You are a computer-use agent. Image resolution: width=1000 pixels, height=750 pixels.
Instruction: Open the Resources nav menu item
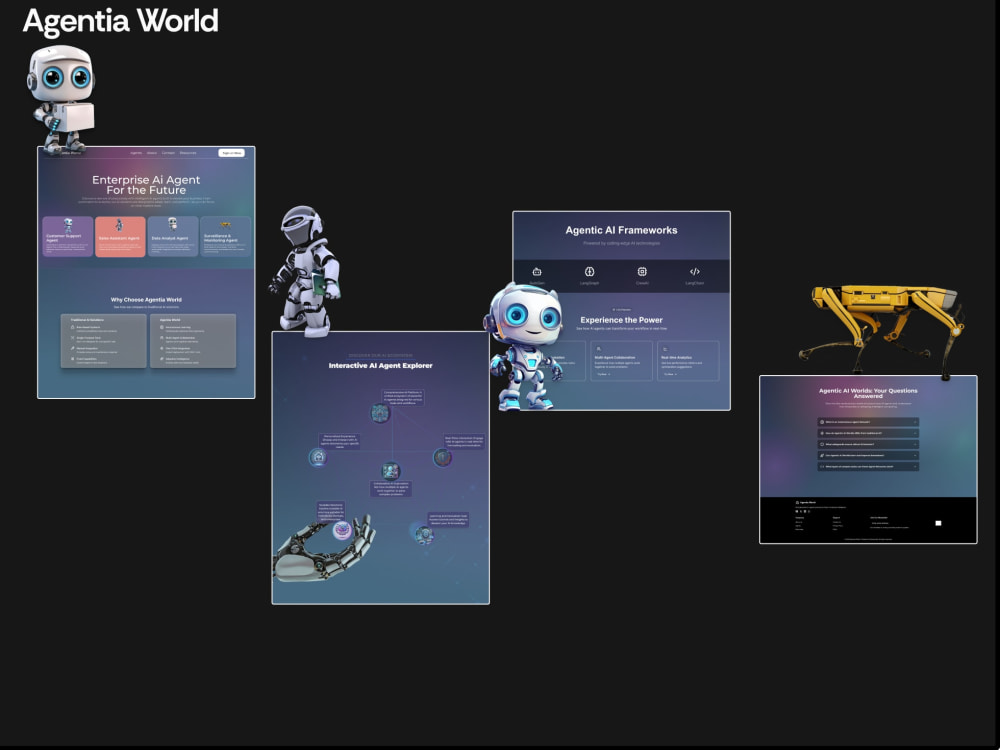(x=188, y=153)
